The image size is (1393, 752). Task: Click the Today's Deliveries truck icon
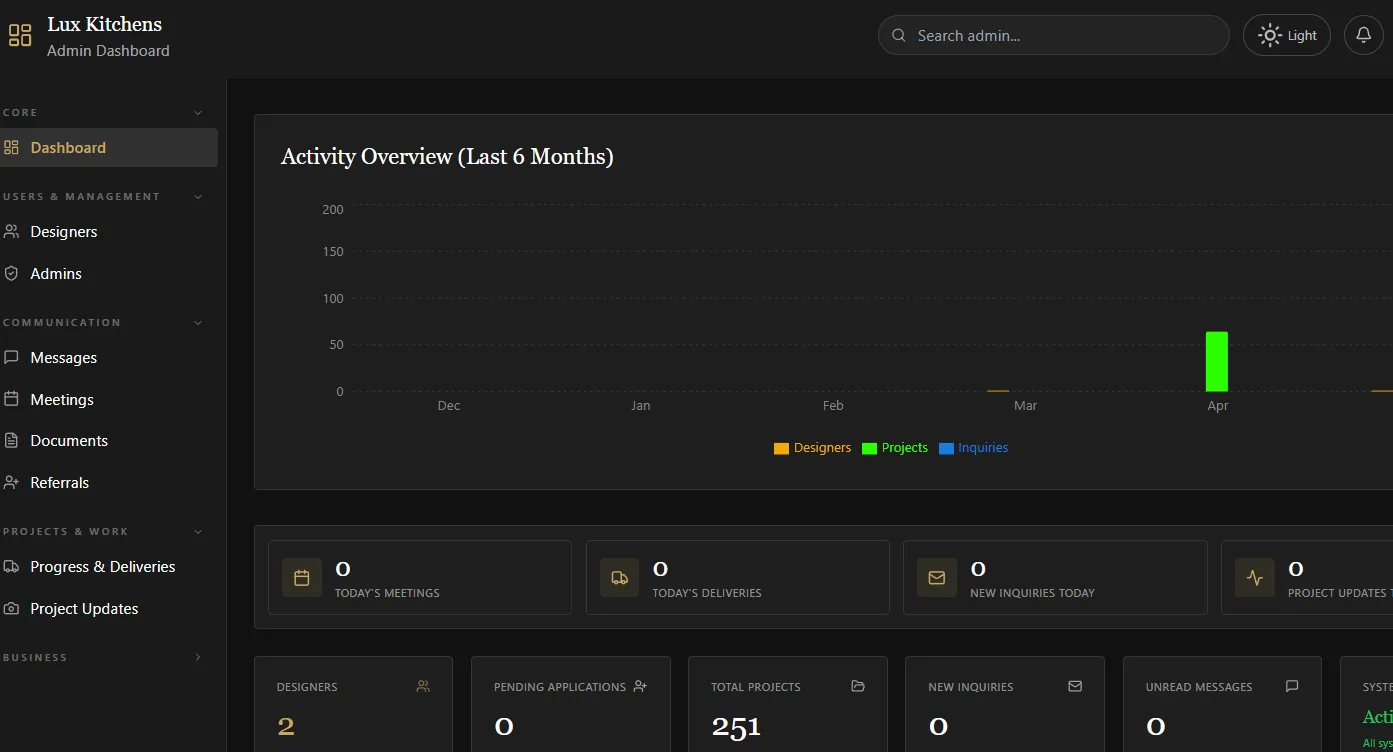coord(620,578)
